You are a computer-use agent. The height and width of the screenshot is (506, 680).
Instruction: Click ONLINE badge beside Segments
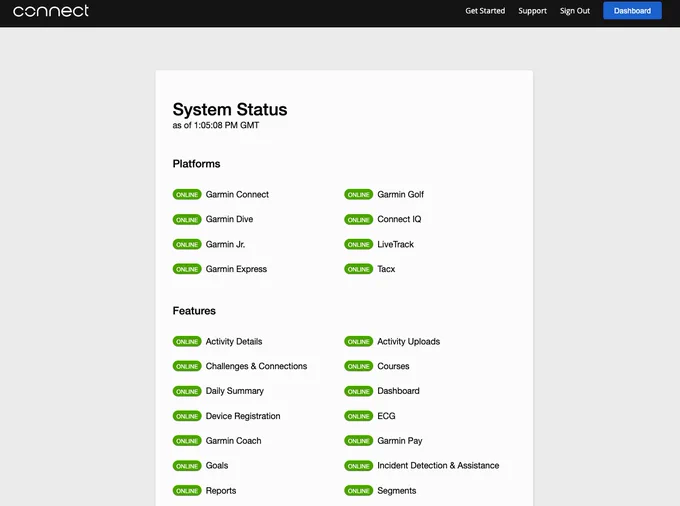pos(359,491)
